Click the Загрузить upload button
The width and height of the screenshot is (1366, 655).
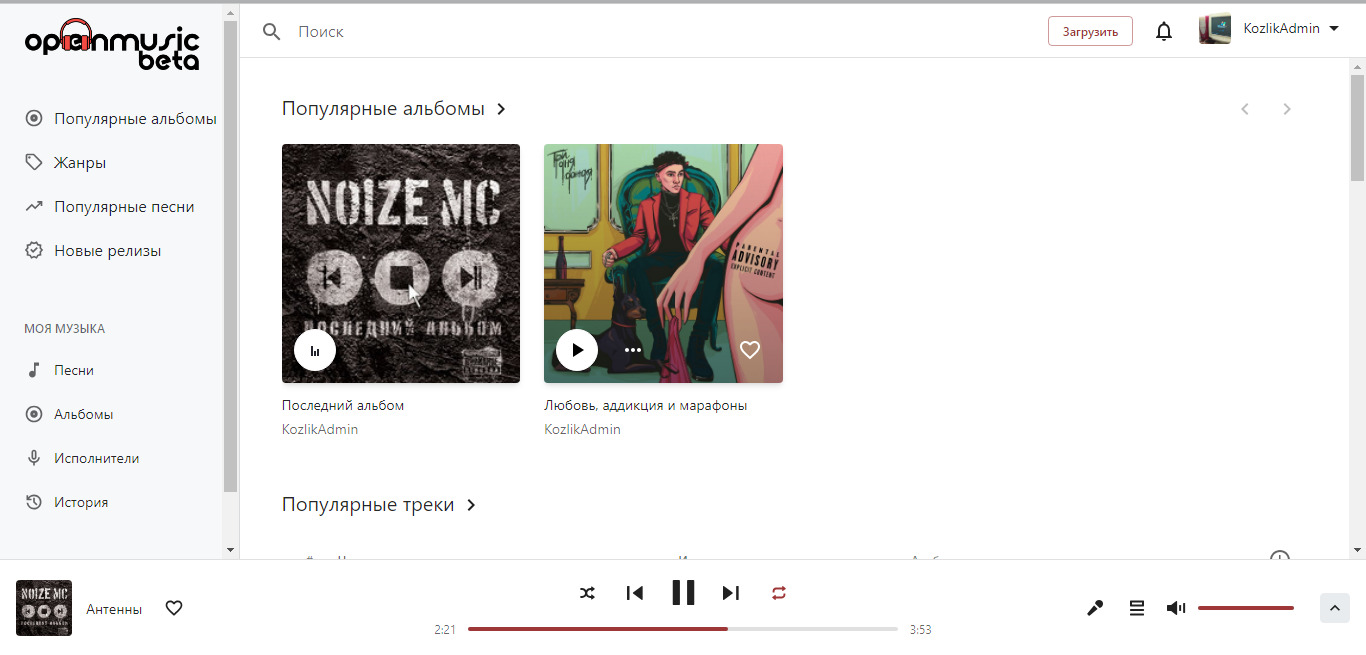coord(1090,31)
